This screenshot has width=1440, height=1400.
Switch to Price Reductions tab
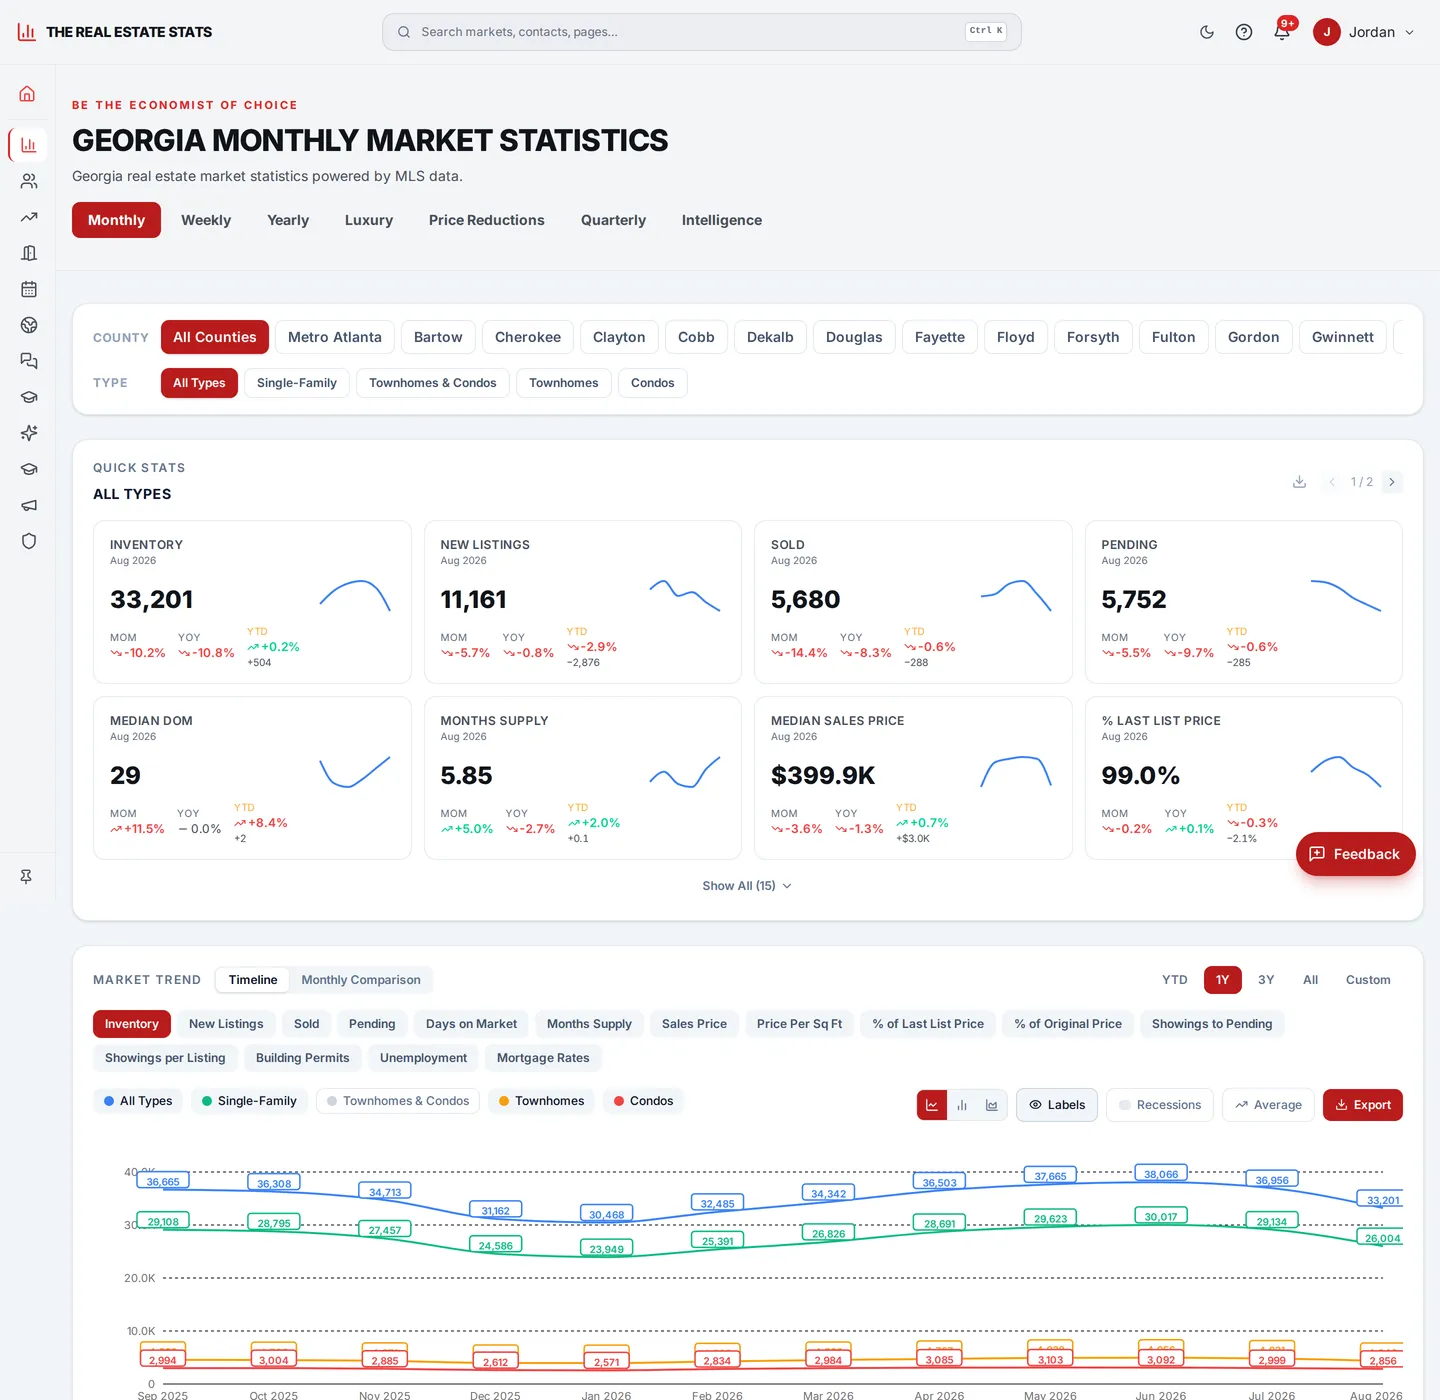click(x=487, y=220)
